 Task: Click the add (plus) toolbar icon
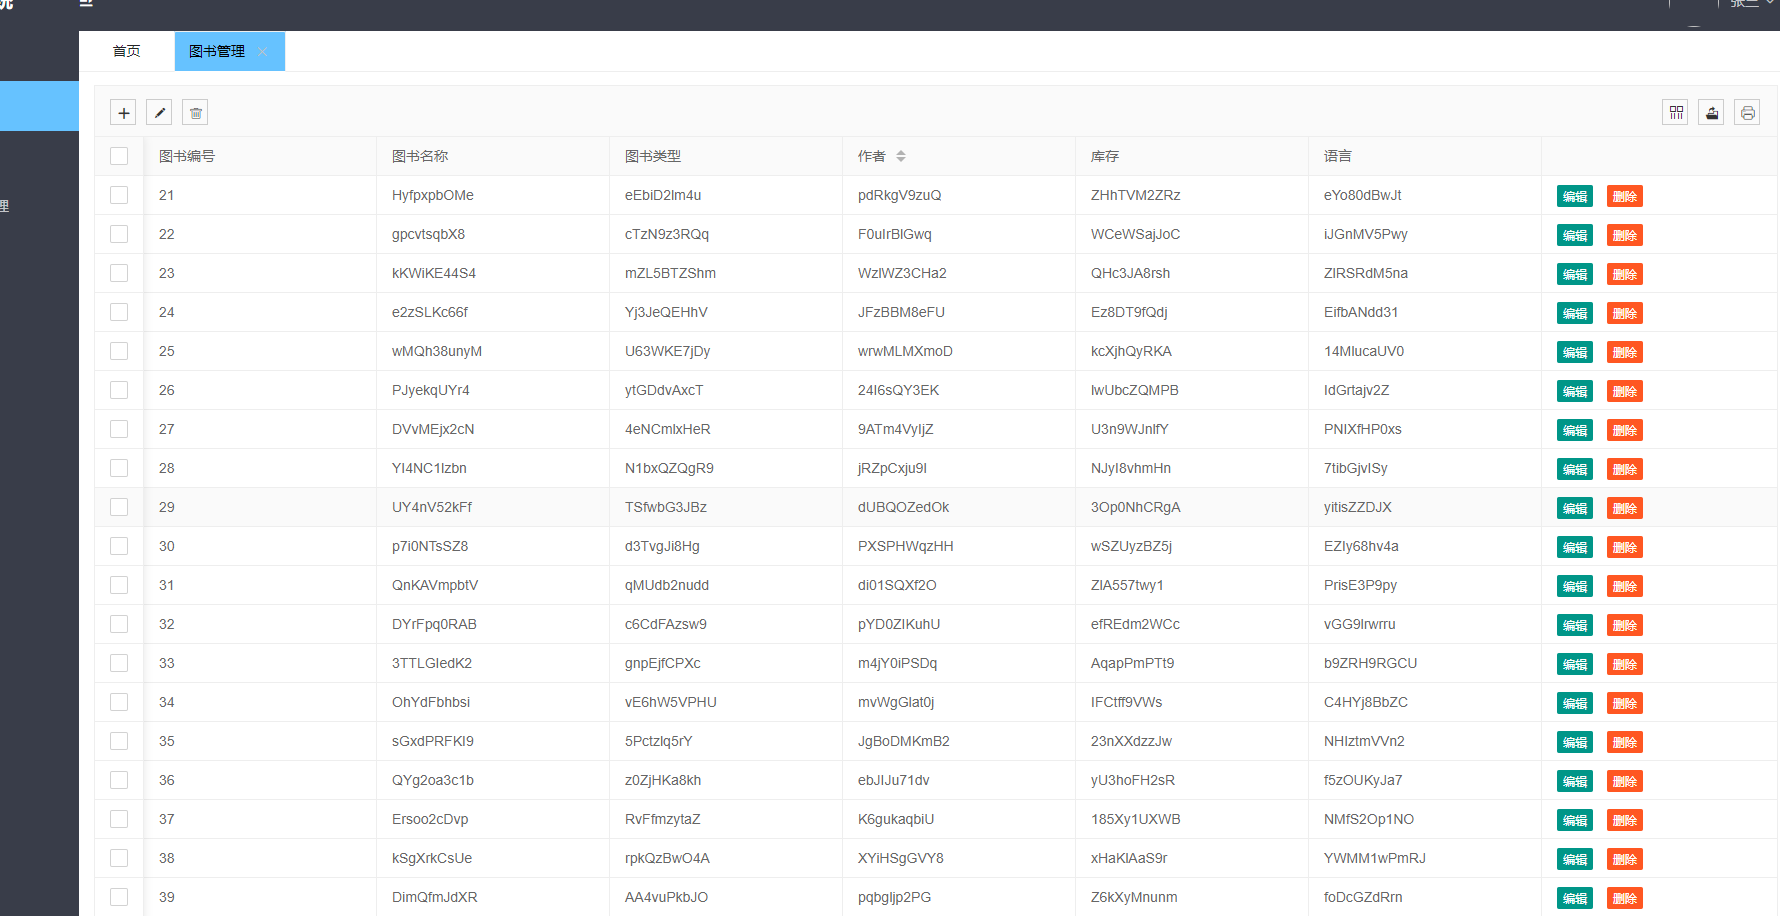123,113
